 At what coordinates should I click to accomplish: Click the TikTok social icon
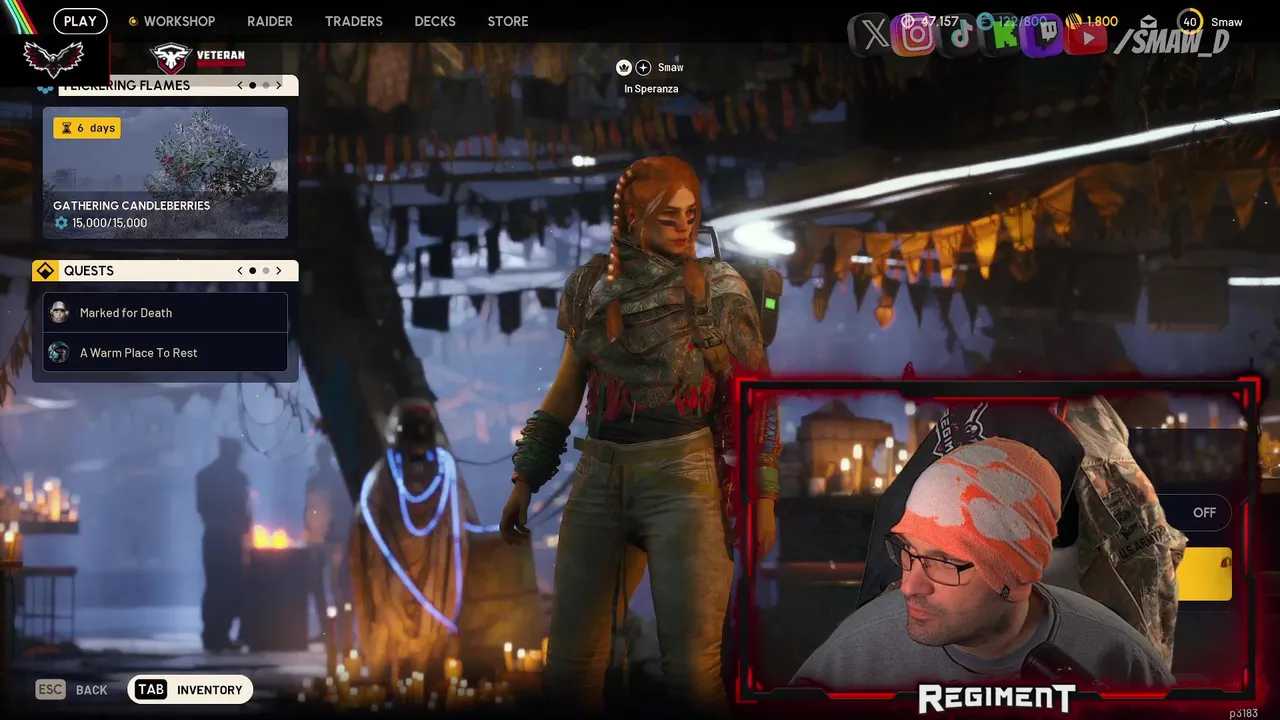click(960, 37)
